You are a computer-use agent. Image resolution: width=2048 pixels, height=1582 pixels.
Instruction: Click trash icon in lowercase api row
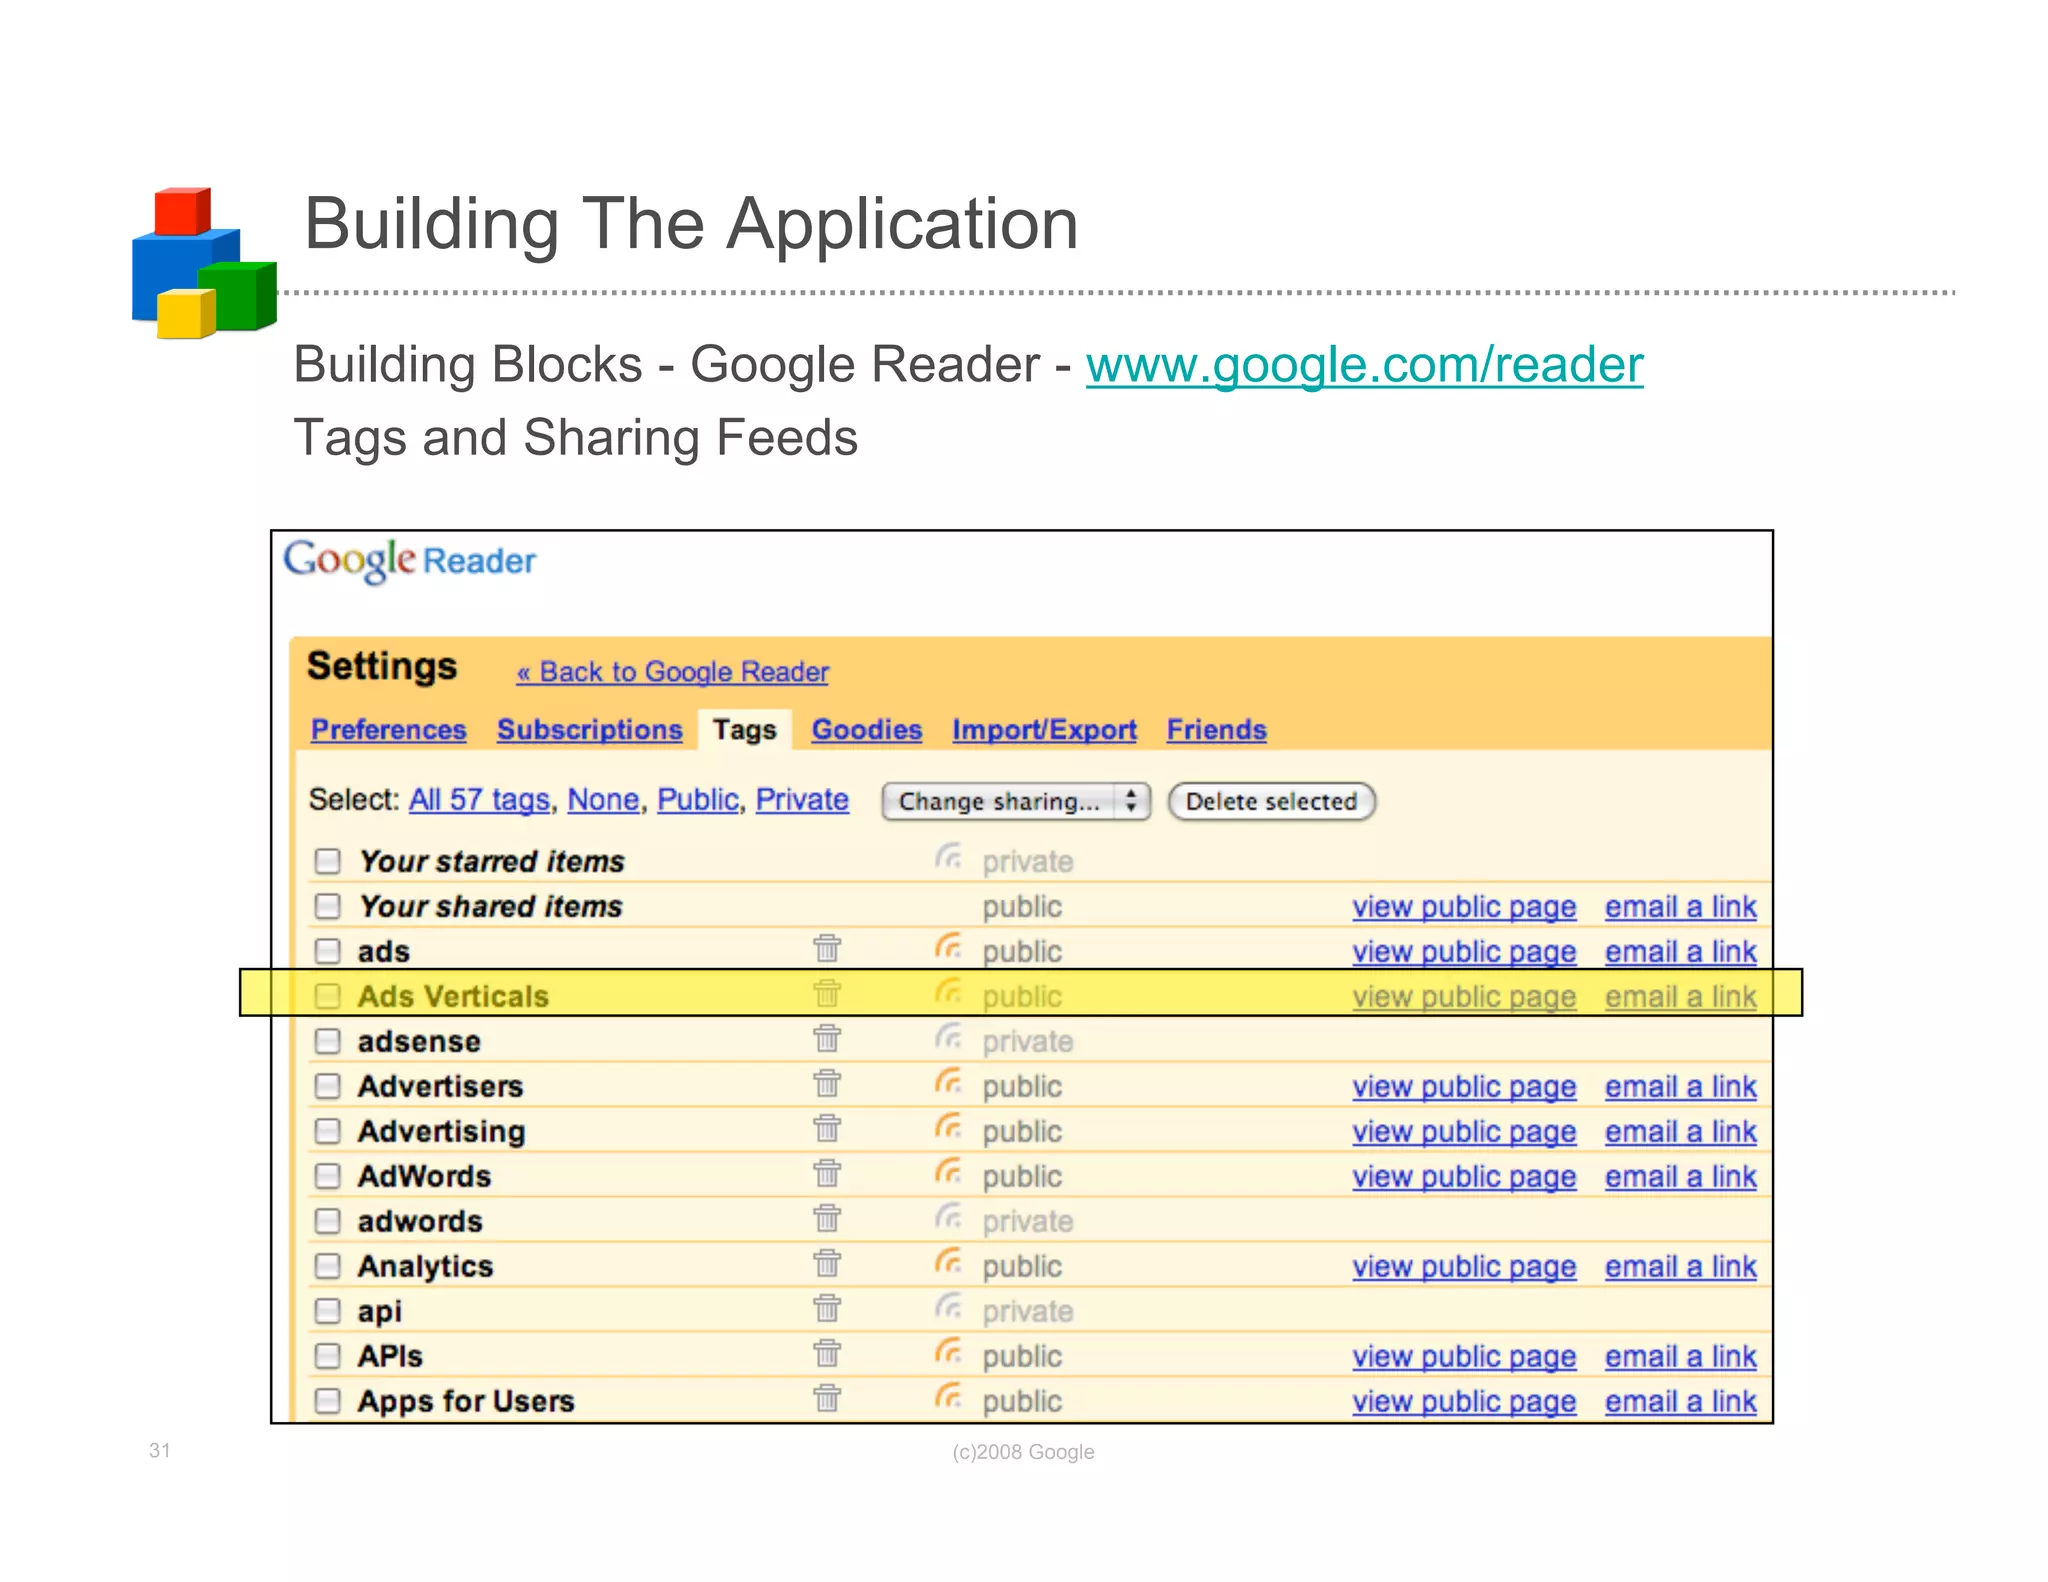(x=827, y=1308)
